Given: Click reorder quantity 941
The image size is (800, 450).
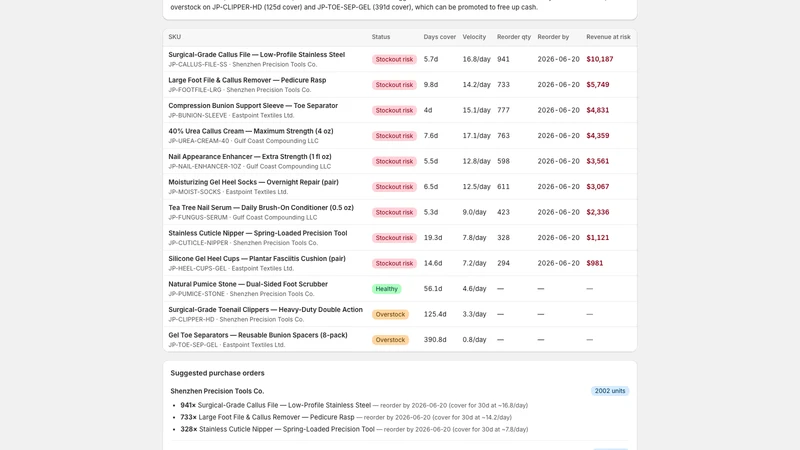Looking at the screenshot, I should [x=504, y=59].
